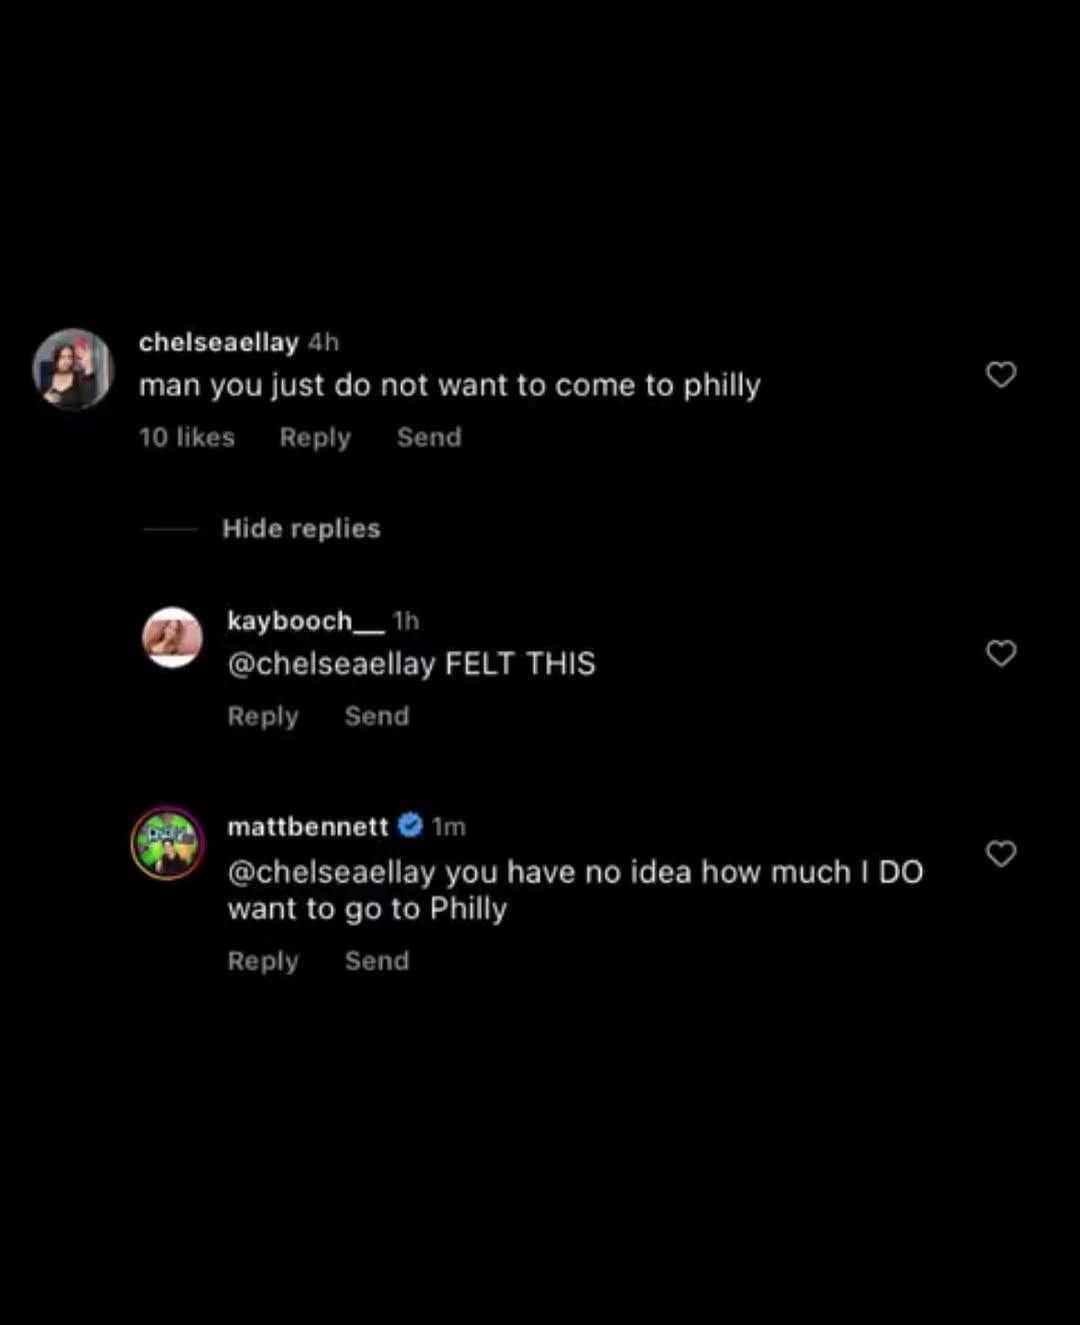
Task: Collapse thread using Hide replies
Action: 301,528
